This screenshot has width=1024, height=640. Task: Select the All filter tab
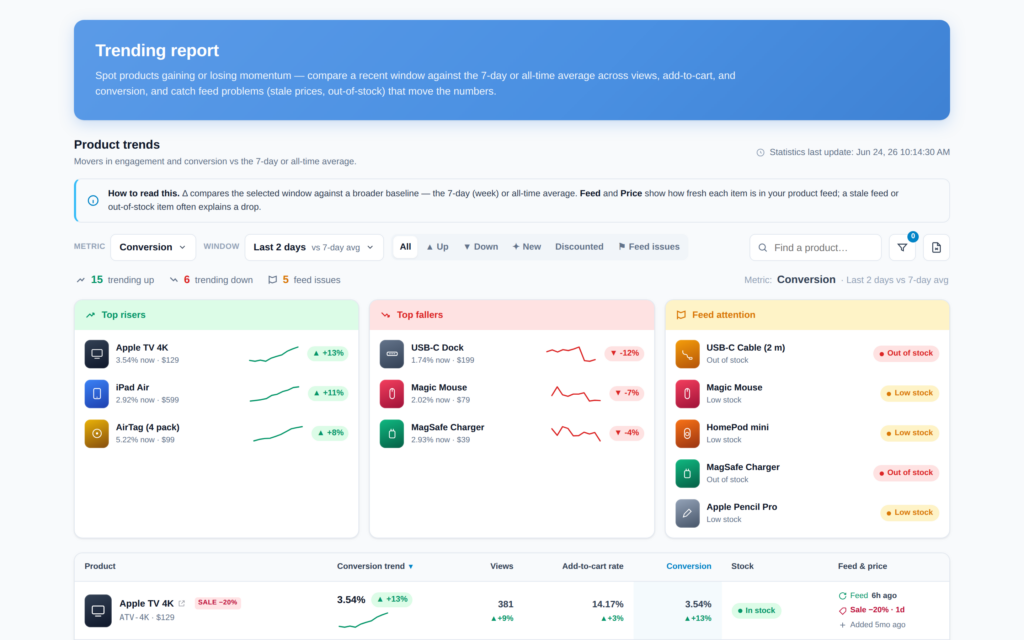point(405,247)
